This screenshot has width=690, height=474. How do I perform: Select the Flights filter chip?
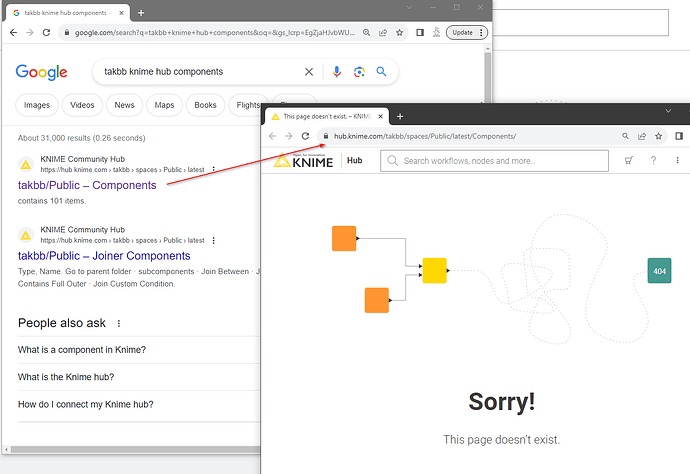pyautogui.click(x=246, y=105)
